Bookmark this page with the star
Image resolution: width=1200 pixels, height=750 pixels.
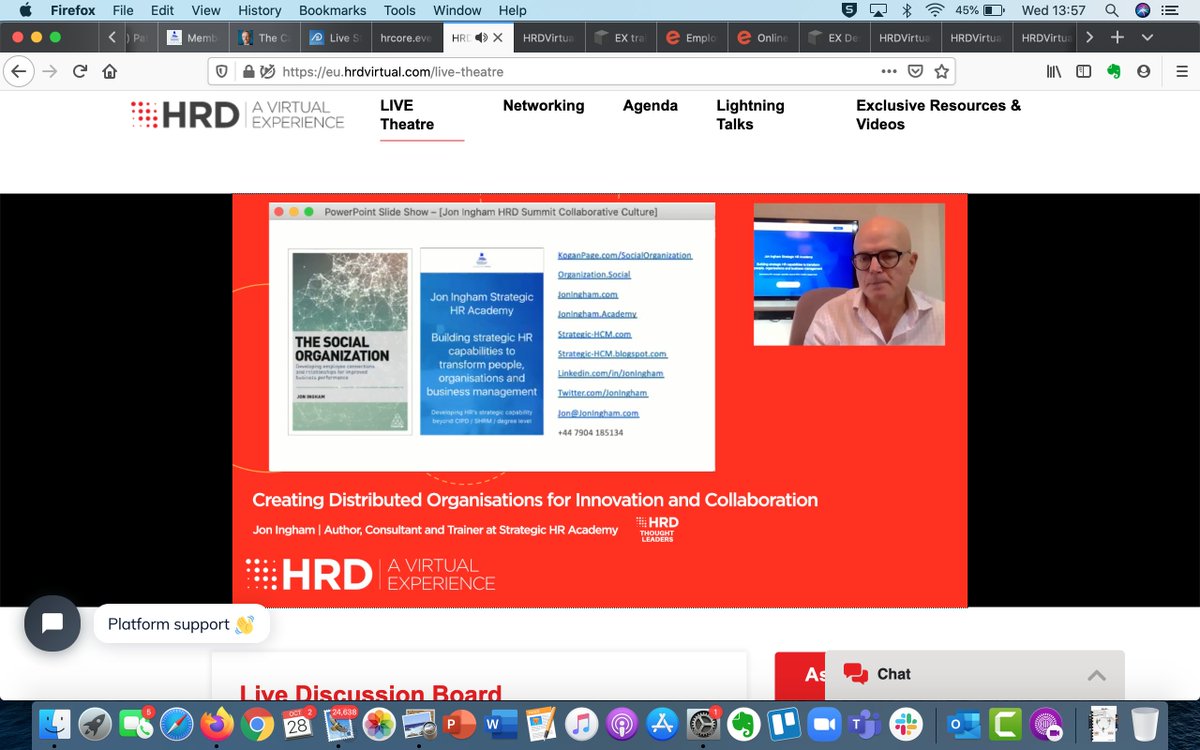point(941,72)
